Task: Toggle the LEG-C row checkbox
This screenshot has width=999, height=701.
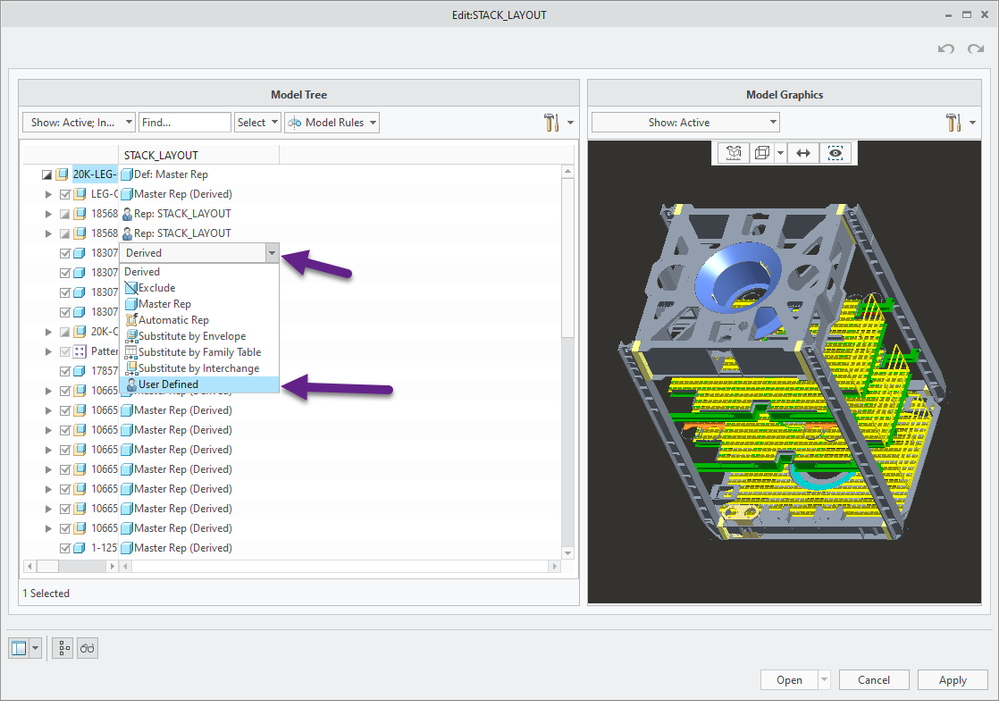Action: tap(65, 194)
